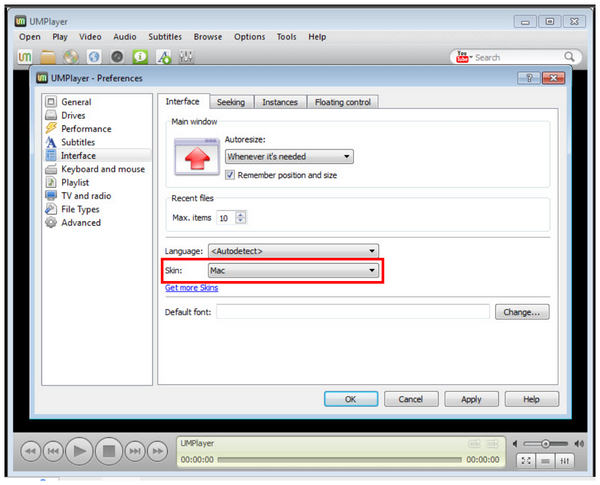Switch to the Floating control tab

coord(342,102)
